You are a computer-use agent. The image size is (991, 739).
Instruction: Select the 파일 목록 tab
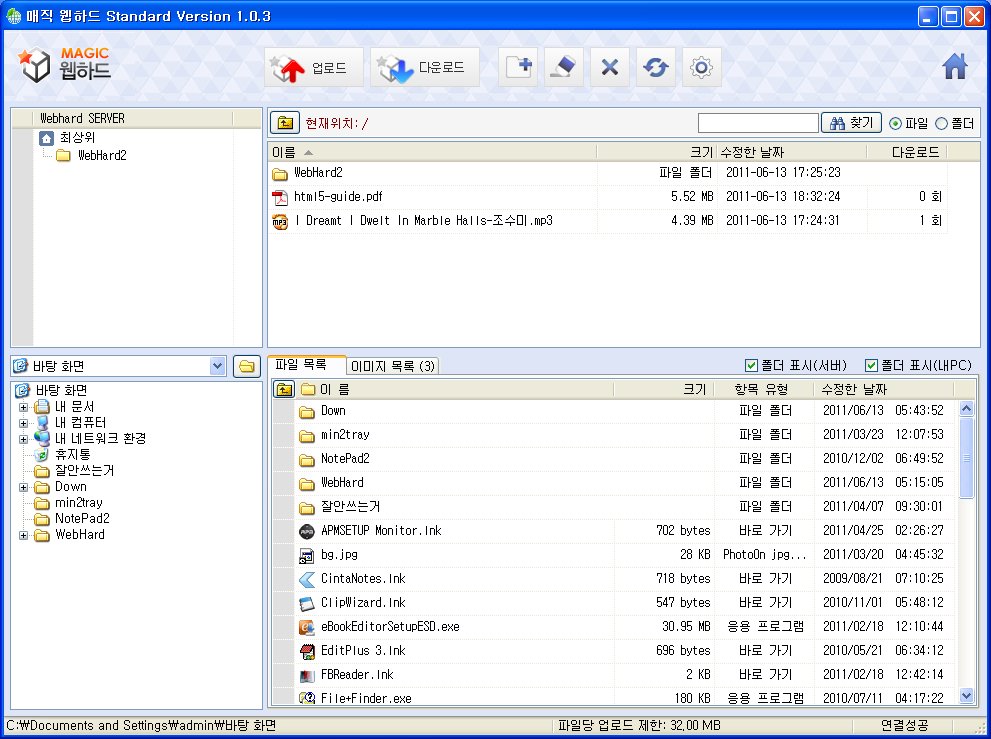(x=307, y=365)
